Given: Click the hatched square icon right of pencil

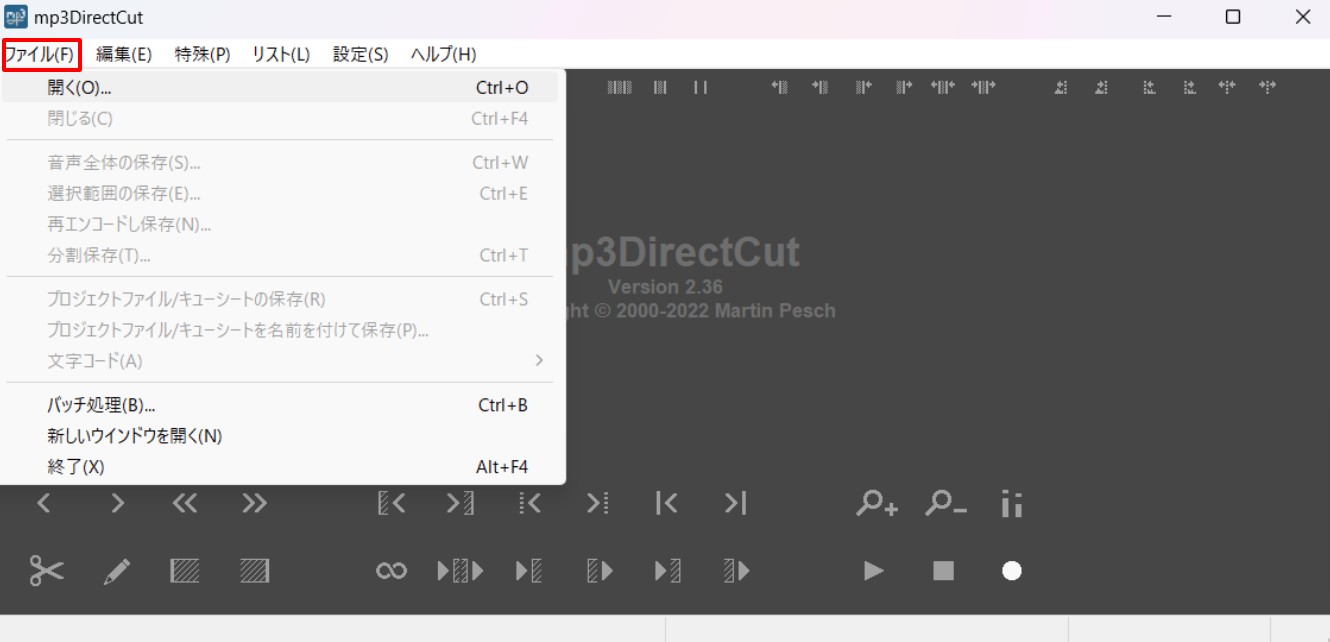Looking at the screenshot, I should 185,571.
